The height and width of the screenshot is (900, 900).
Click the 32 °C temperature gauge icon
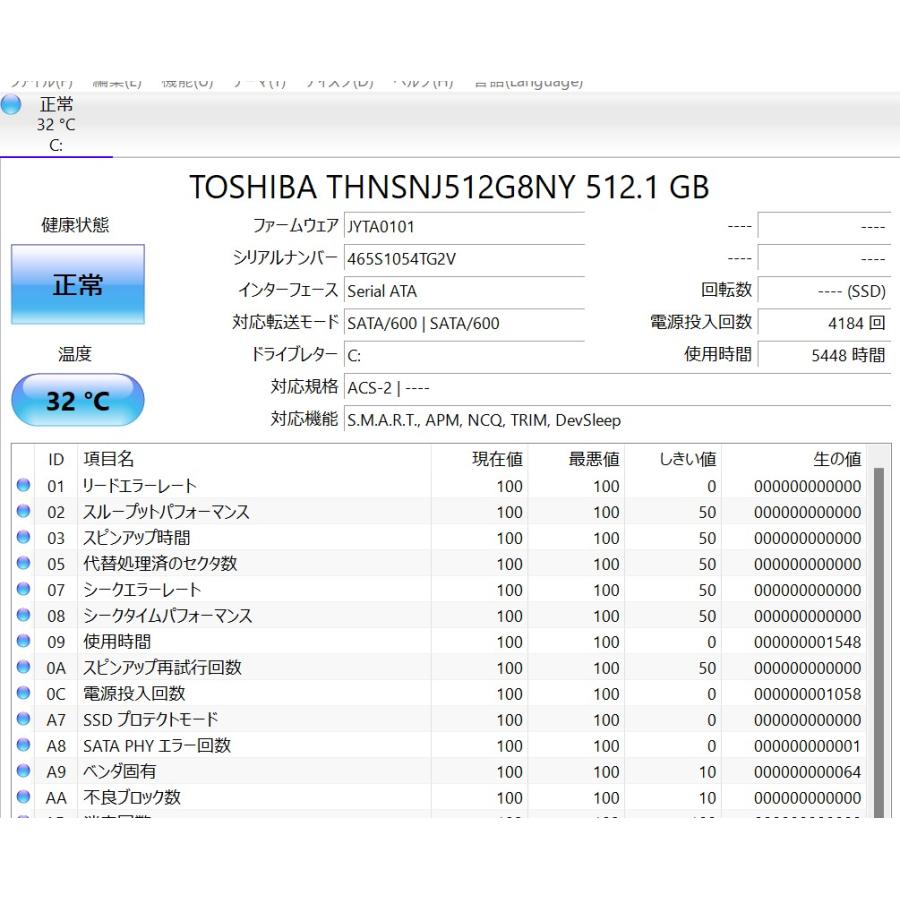pyautogui.click(x=77, y=400)
